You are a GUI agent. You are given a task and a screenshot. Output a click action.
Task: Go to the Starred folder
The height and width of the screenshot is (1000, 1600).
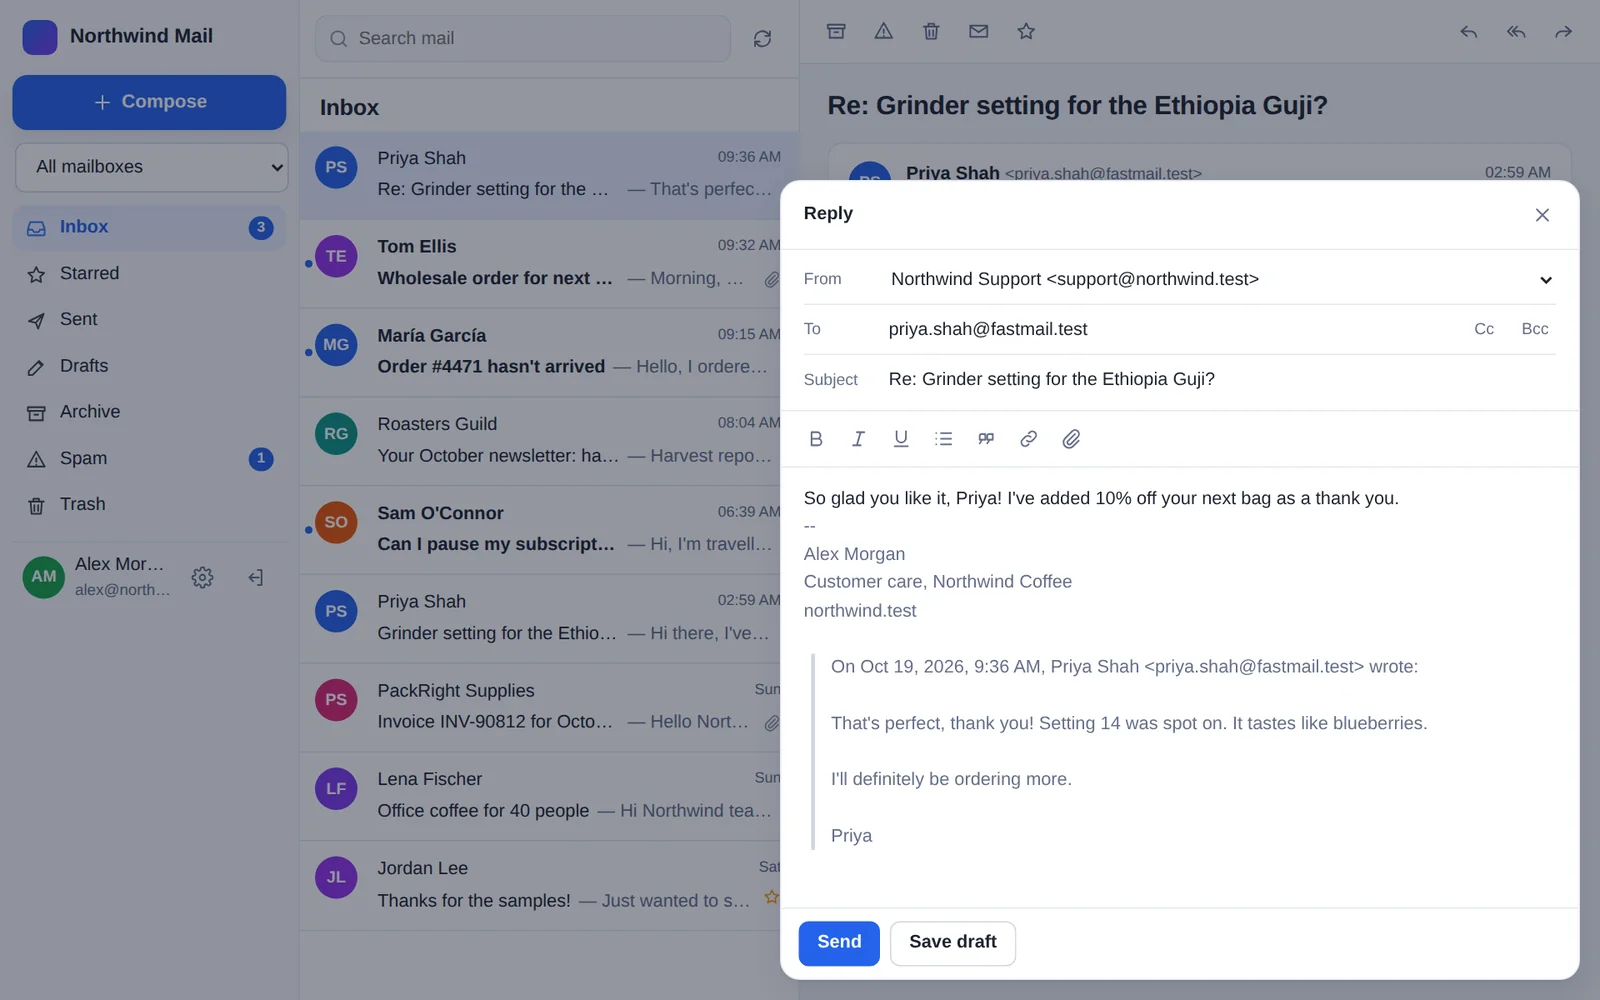[x=149, y=274]
